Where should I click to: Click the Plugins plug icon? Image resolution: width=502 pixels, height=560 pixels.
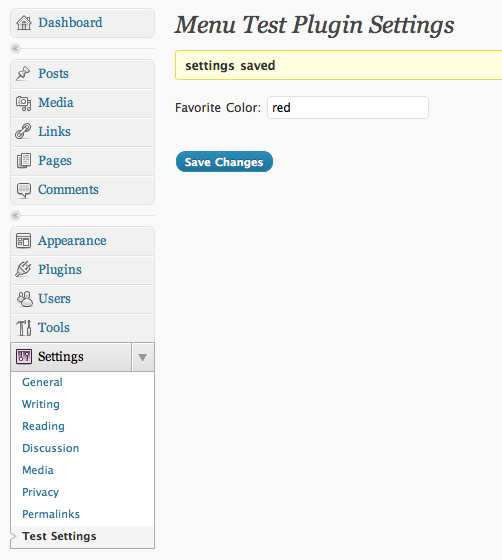click(x=23, y=270)
